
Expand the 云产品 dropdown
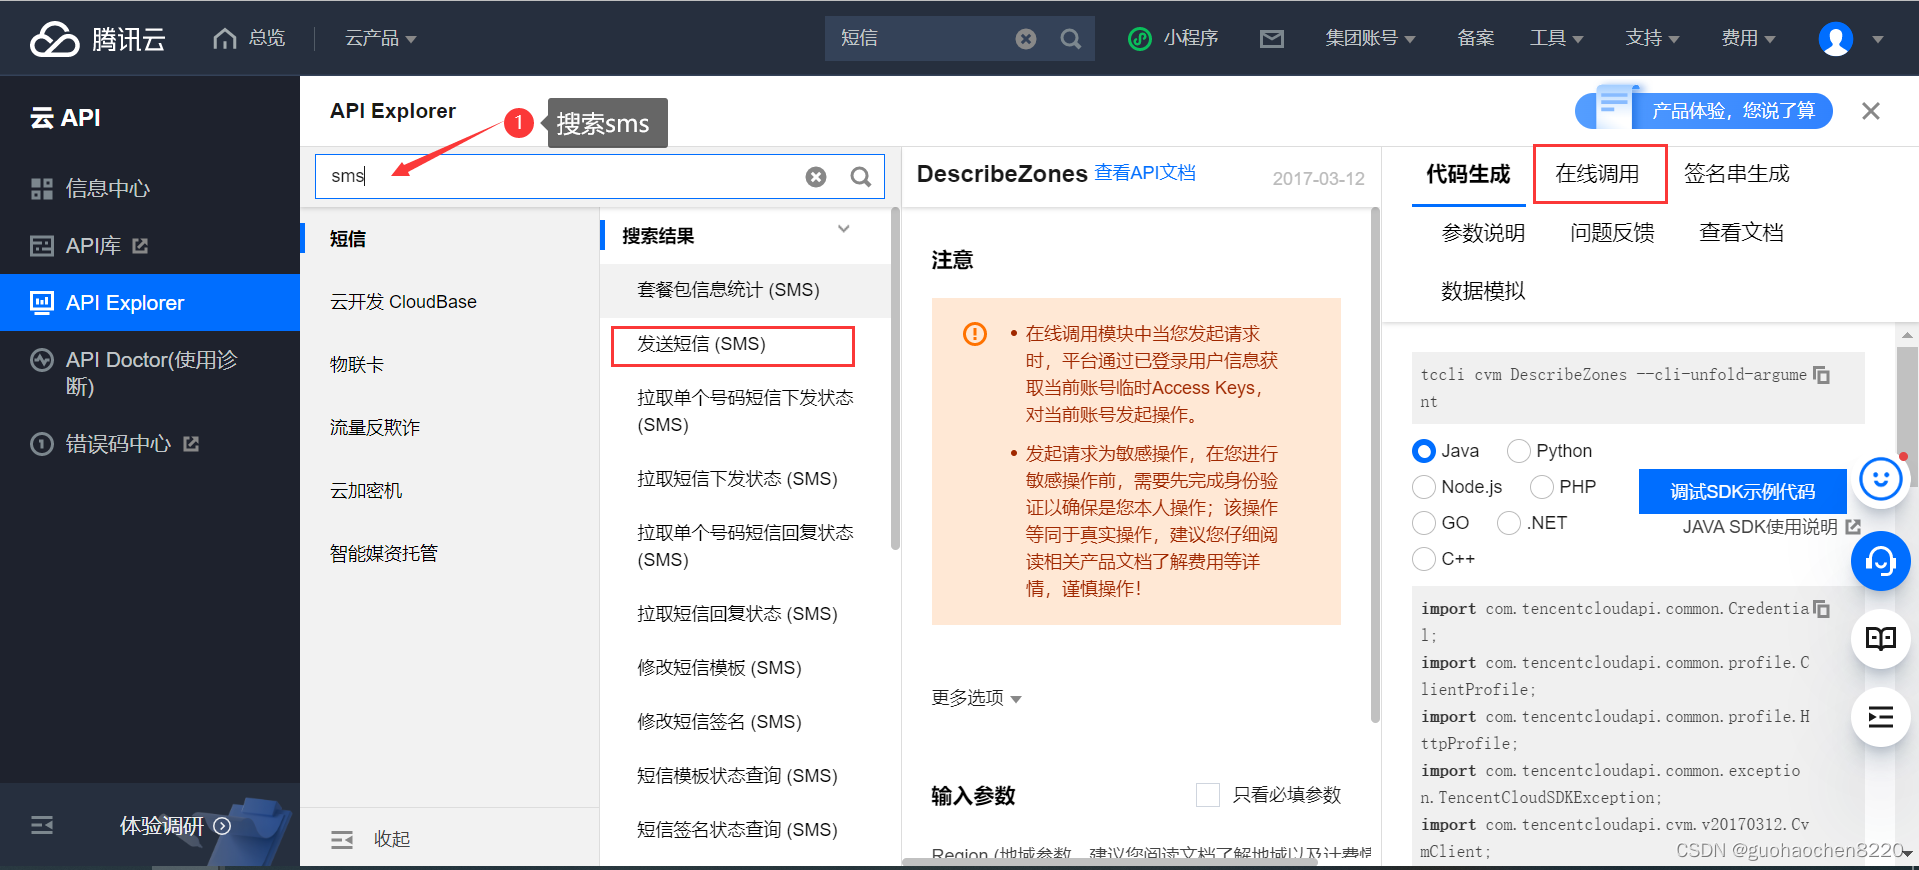(x=380, y=38)
